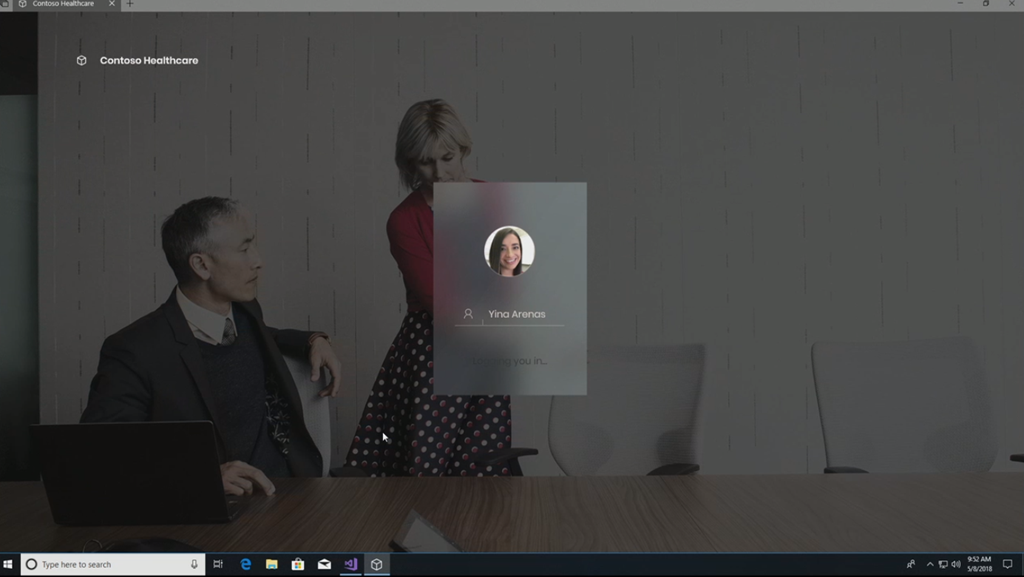
Task: Click the Yina Arenas username field
Action: [516, 314]
